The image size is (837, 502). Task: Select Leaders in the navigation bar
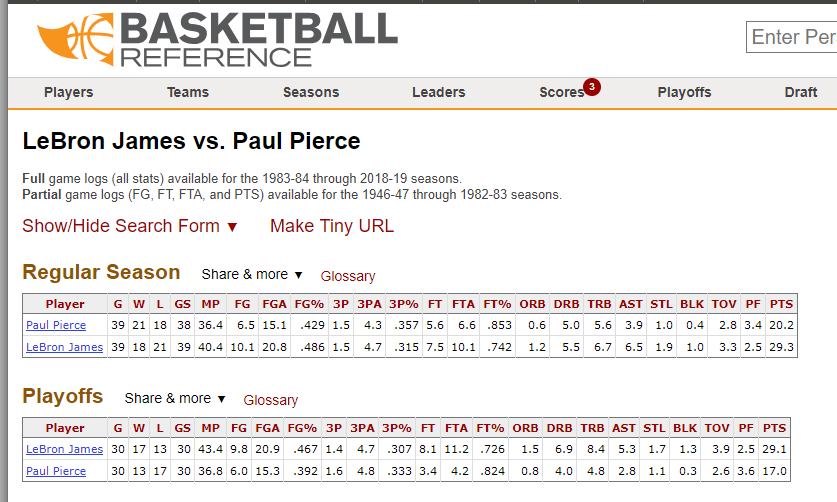coord(438,92)
